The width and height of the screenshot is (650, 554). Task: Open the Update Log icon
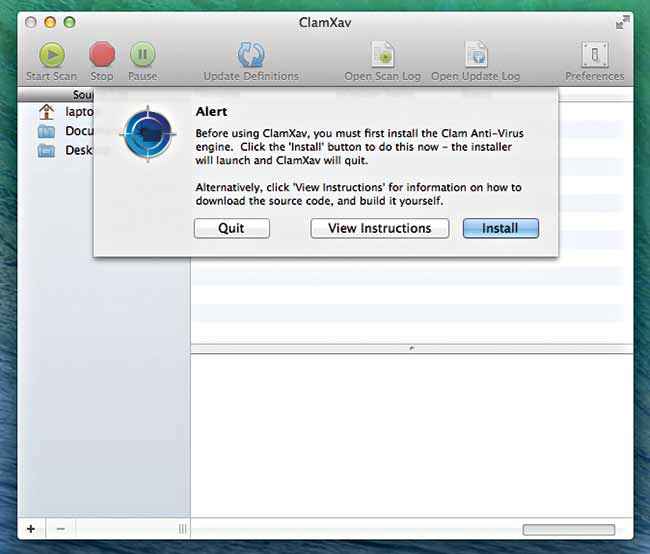tap(476, 54)
